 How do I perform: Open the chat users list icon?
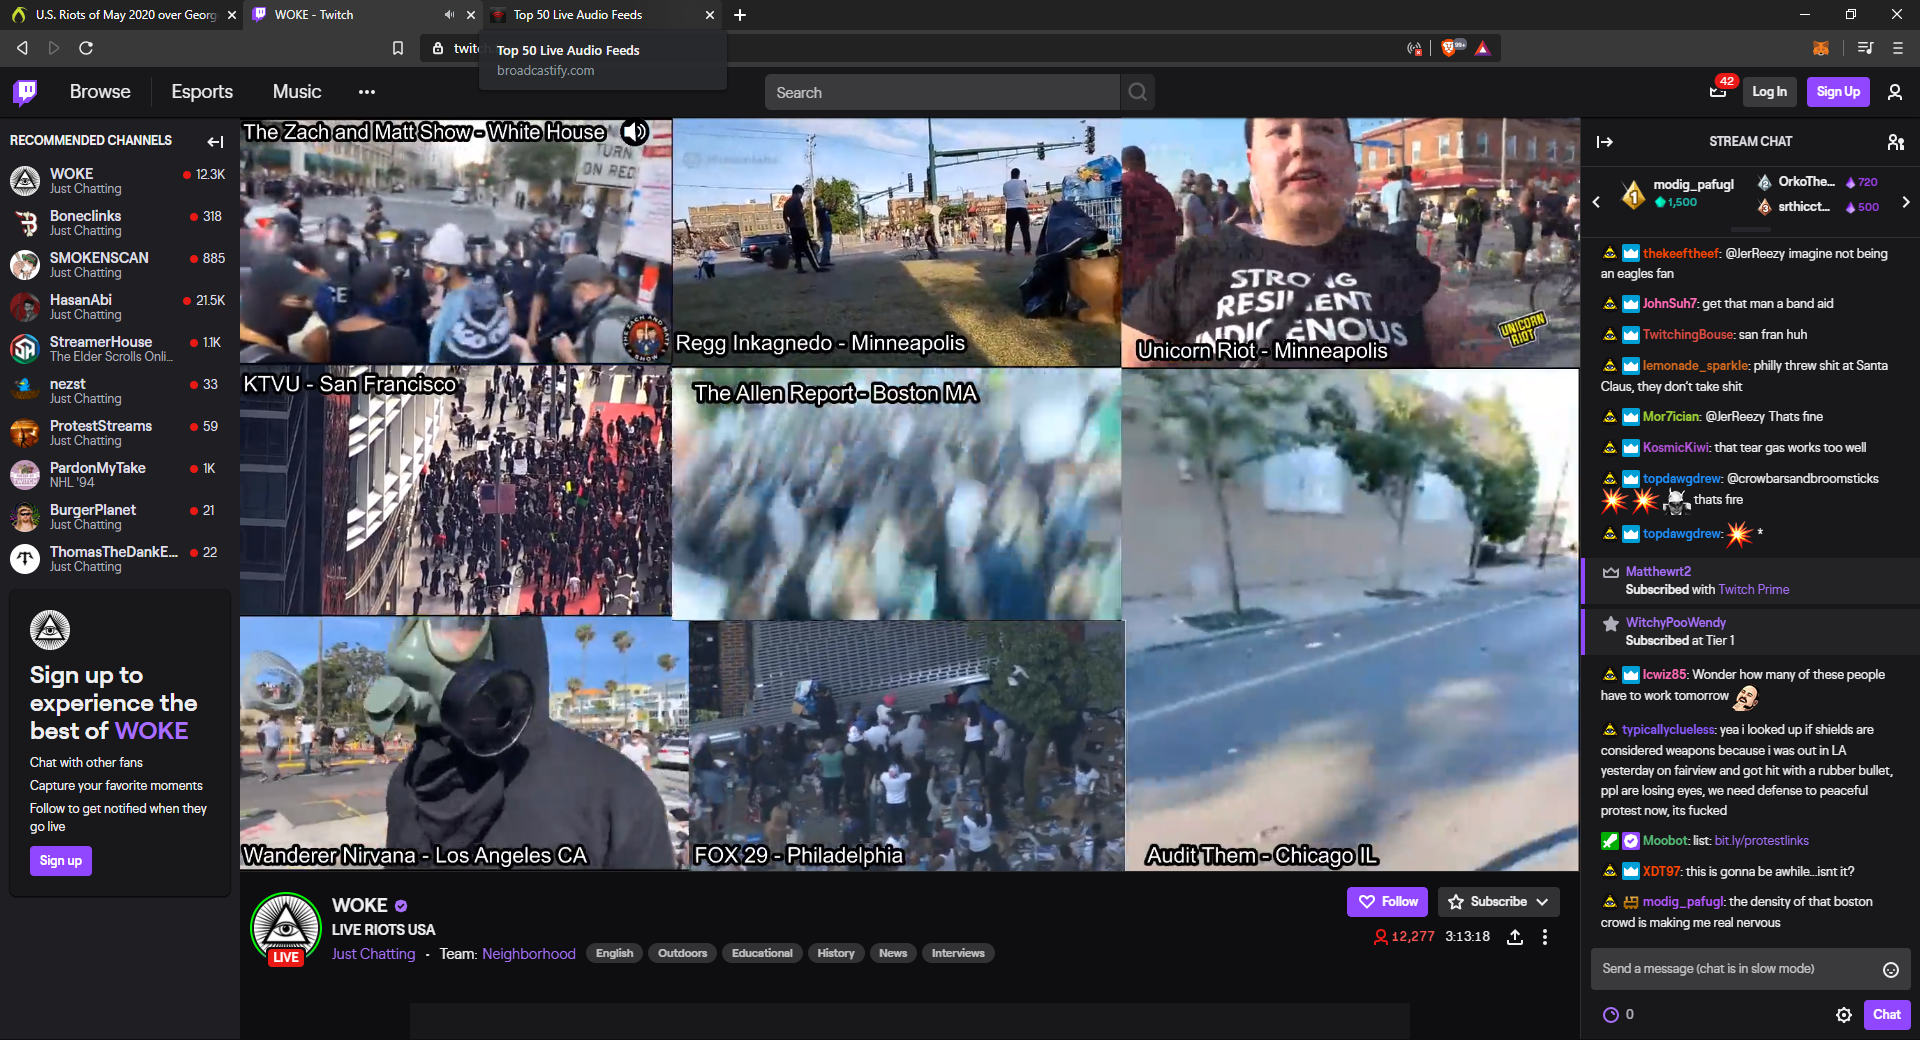(x=1895, y=142)
